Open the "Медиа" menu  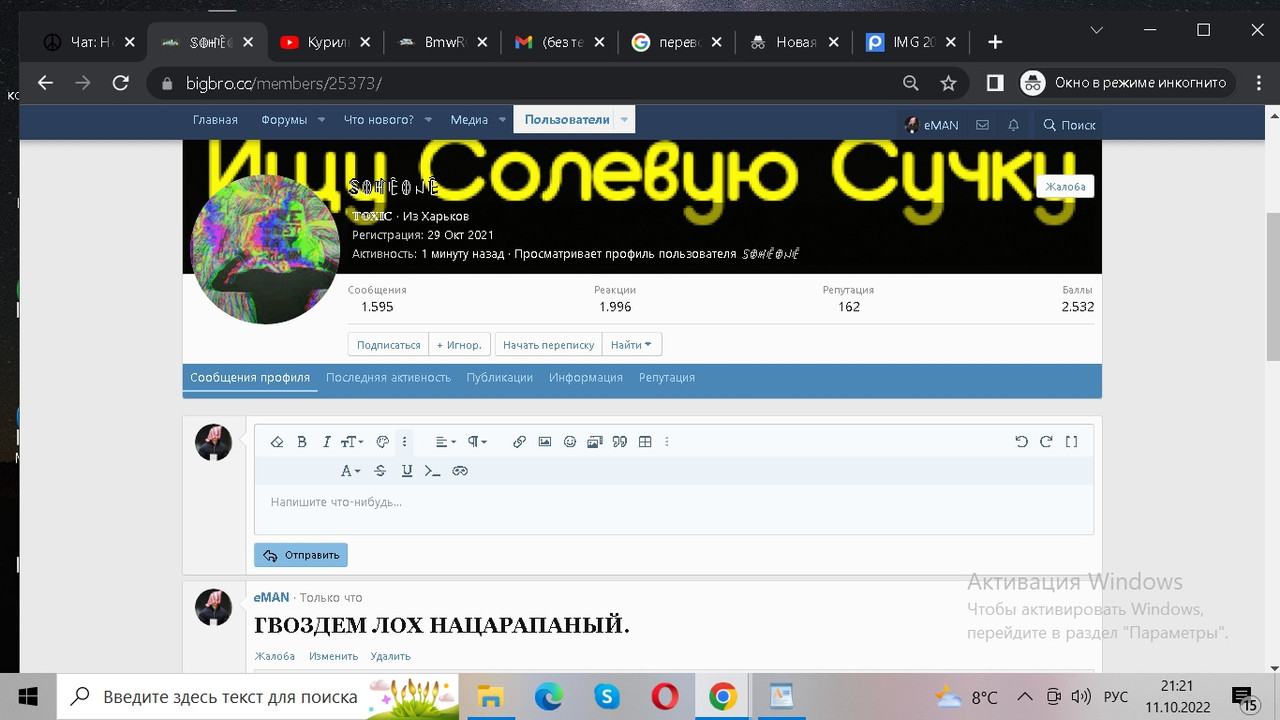pyautogui.click(x=469, y=118)
